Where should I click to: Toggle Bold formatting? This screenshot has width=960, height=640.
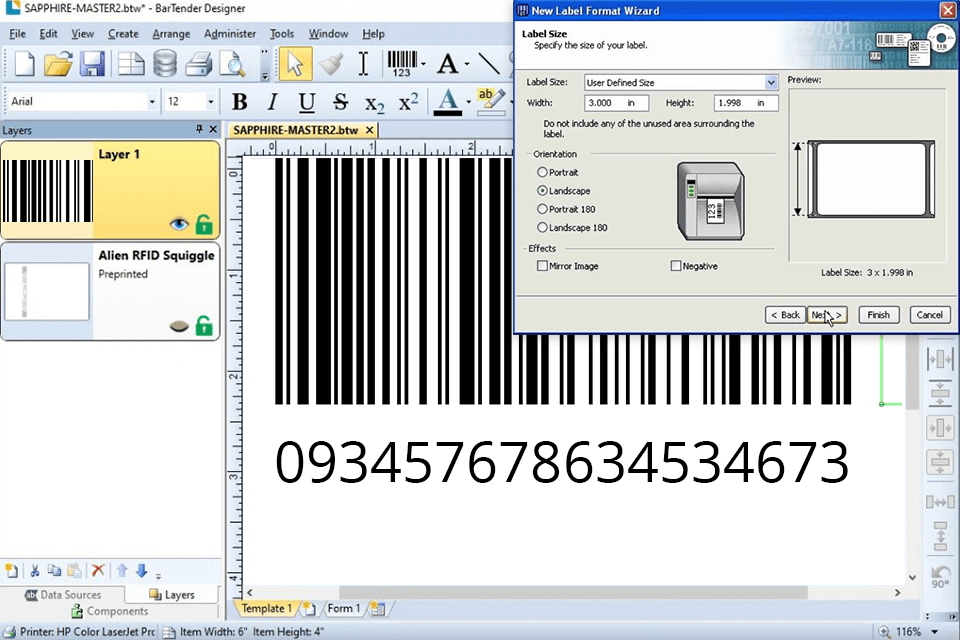[239, 102]
